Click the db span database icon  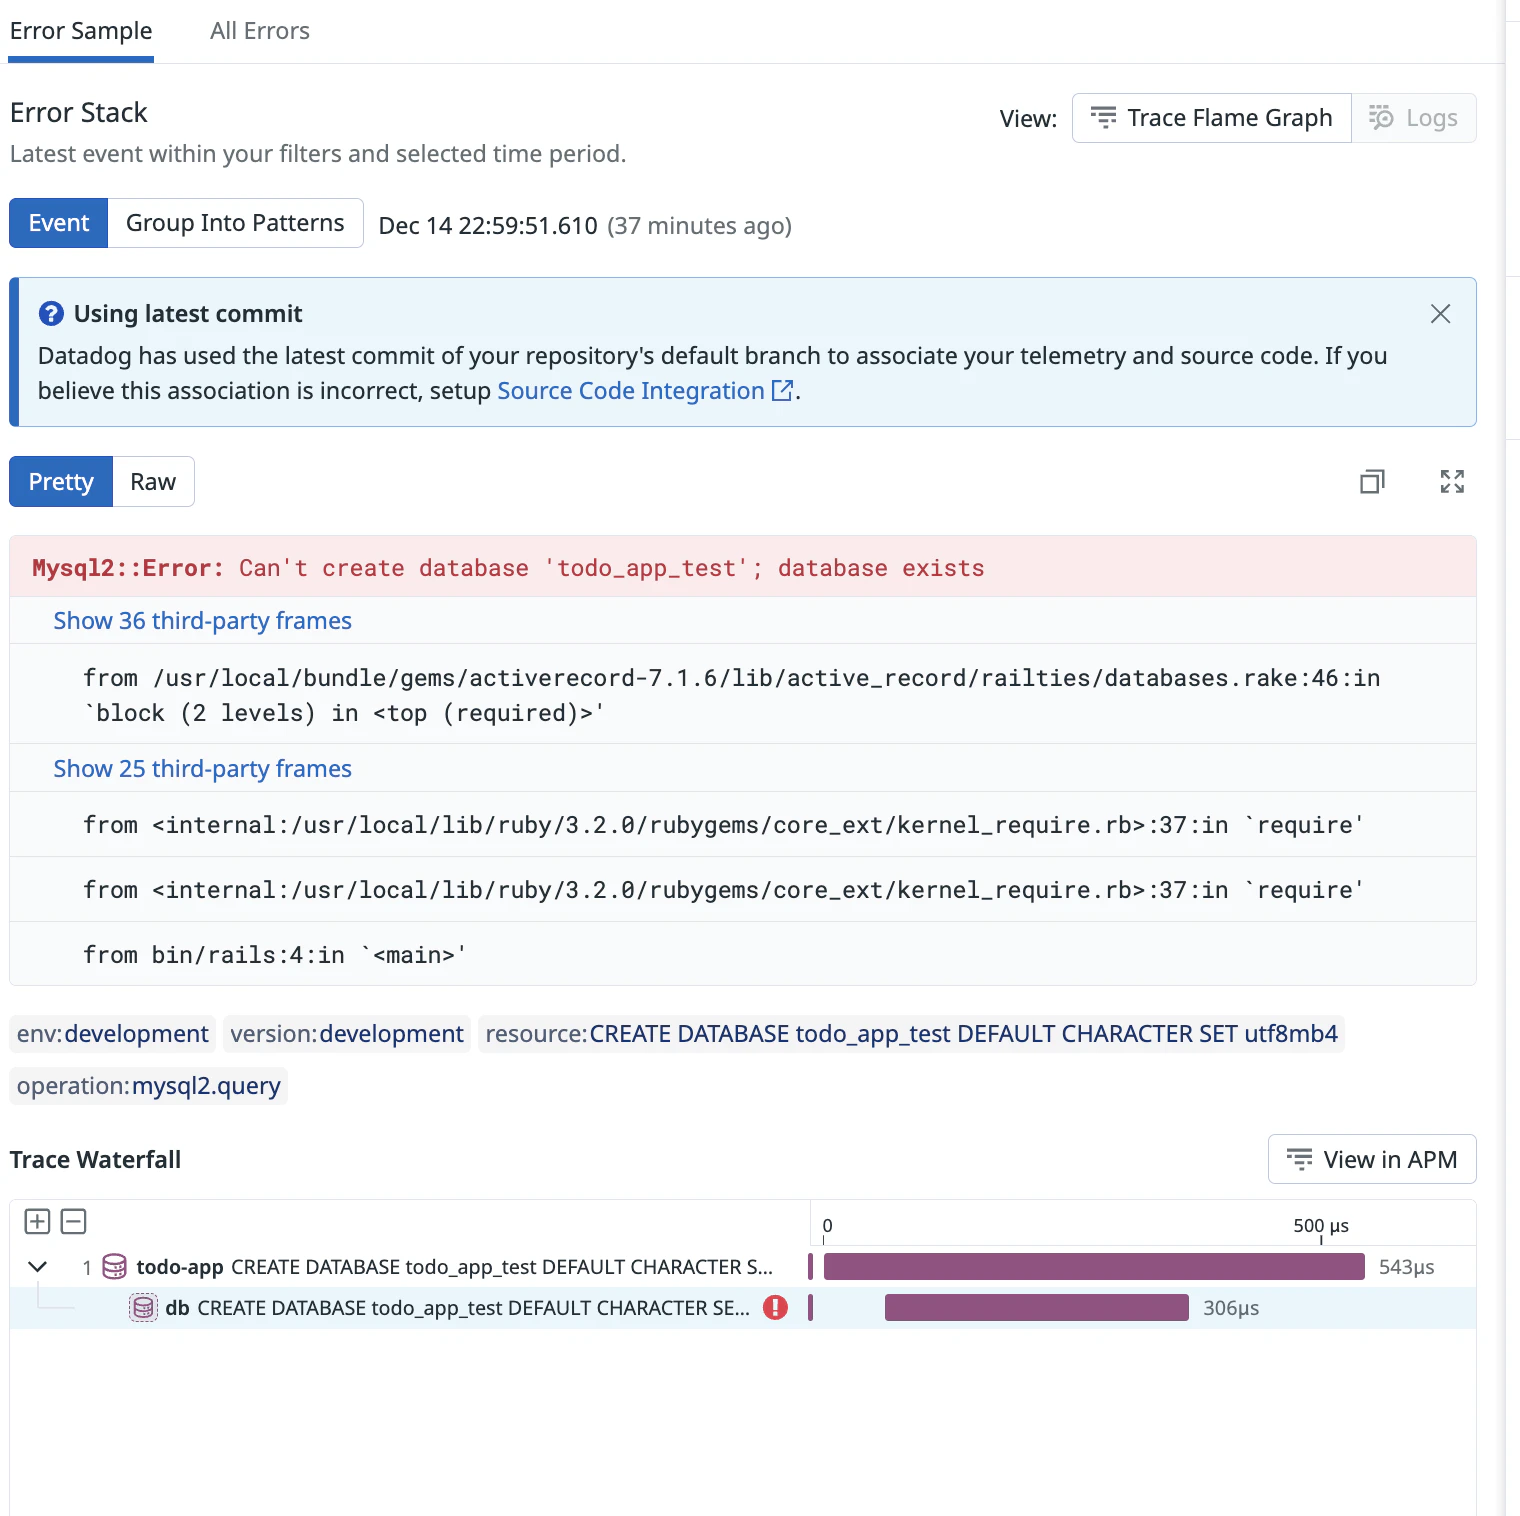[144, 1308]
